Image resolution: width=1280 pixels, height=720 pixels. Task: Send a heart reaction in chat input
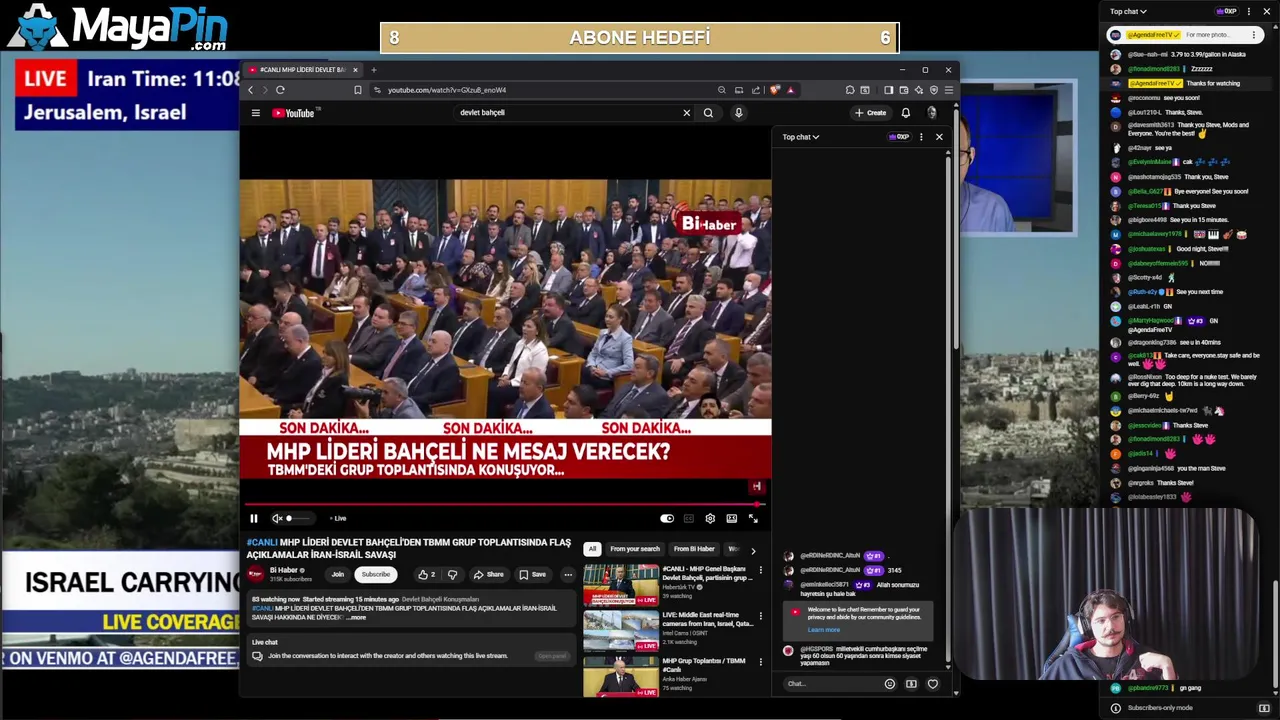[933, 684]
